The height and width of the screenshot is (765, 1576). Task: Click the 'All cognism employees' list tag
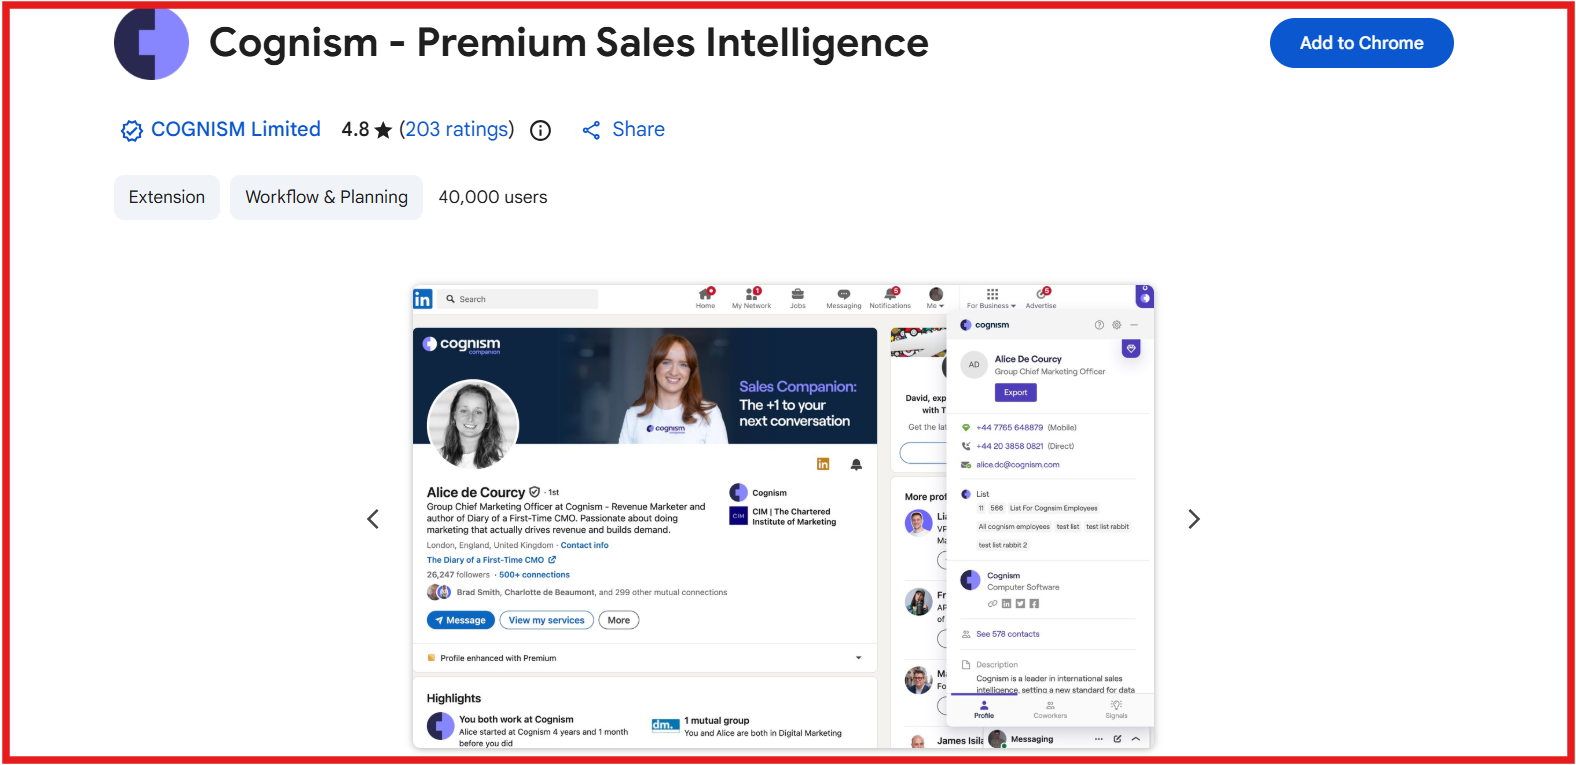pos(1014,527)
